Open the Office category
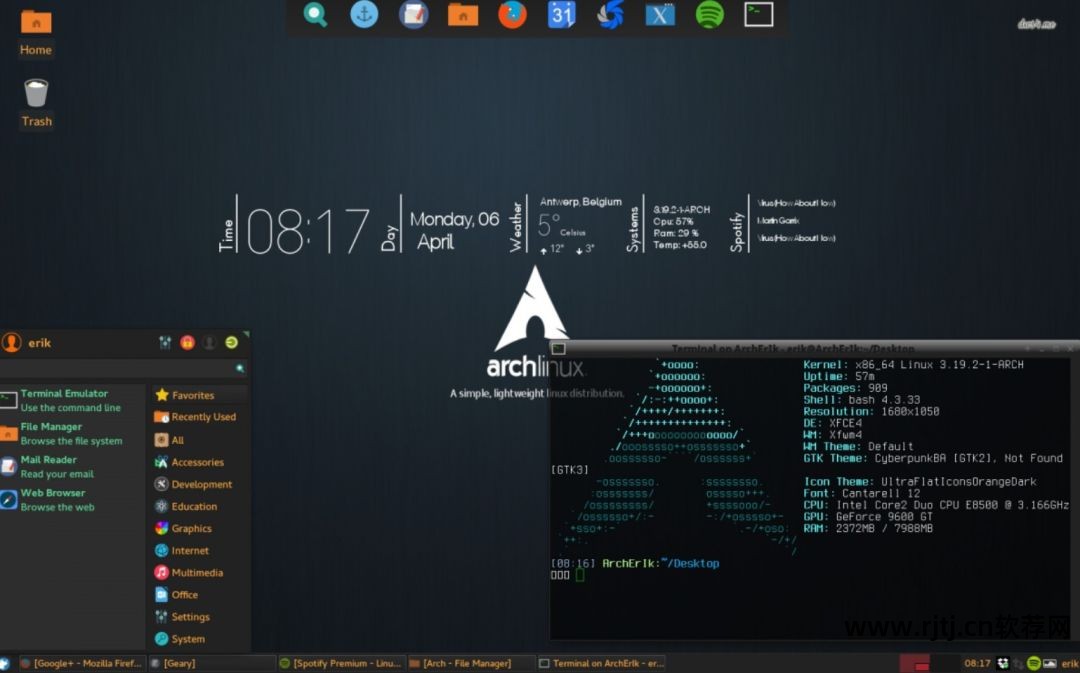The image size is (1080, 673). [x=200, y=594]
